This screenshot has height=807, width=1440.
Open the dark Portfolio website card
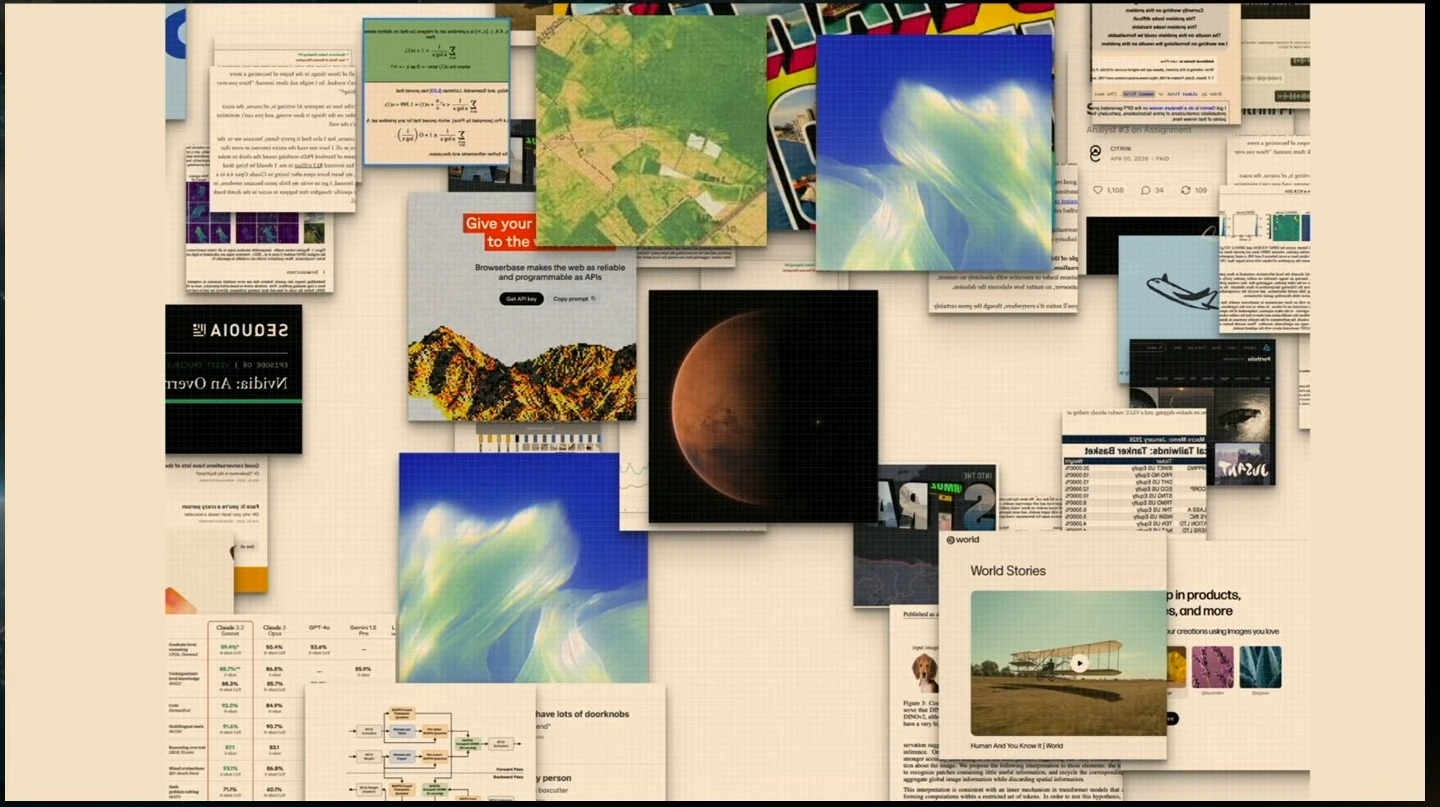pyautogui.click(x=1202, y=412)
